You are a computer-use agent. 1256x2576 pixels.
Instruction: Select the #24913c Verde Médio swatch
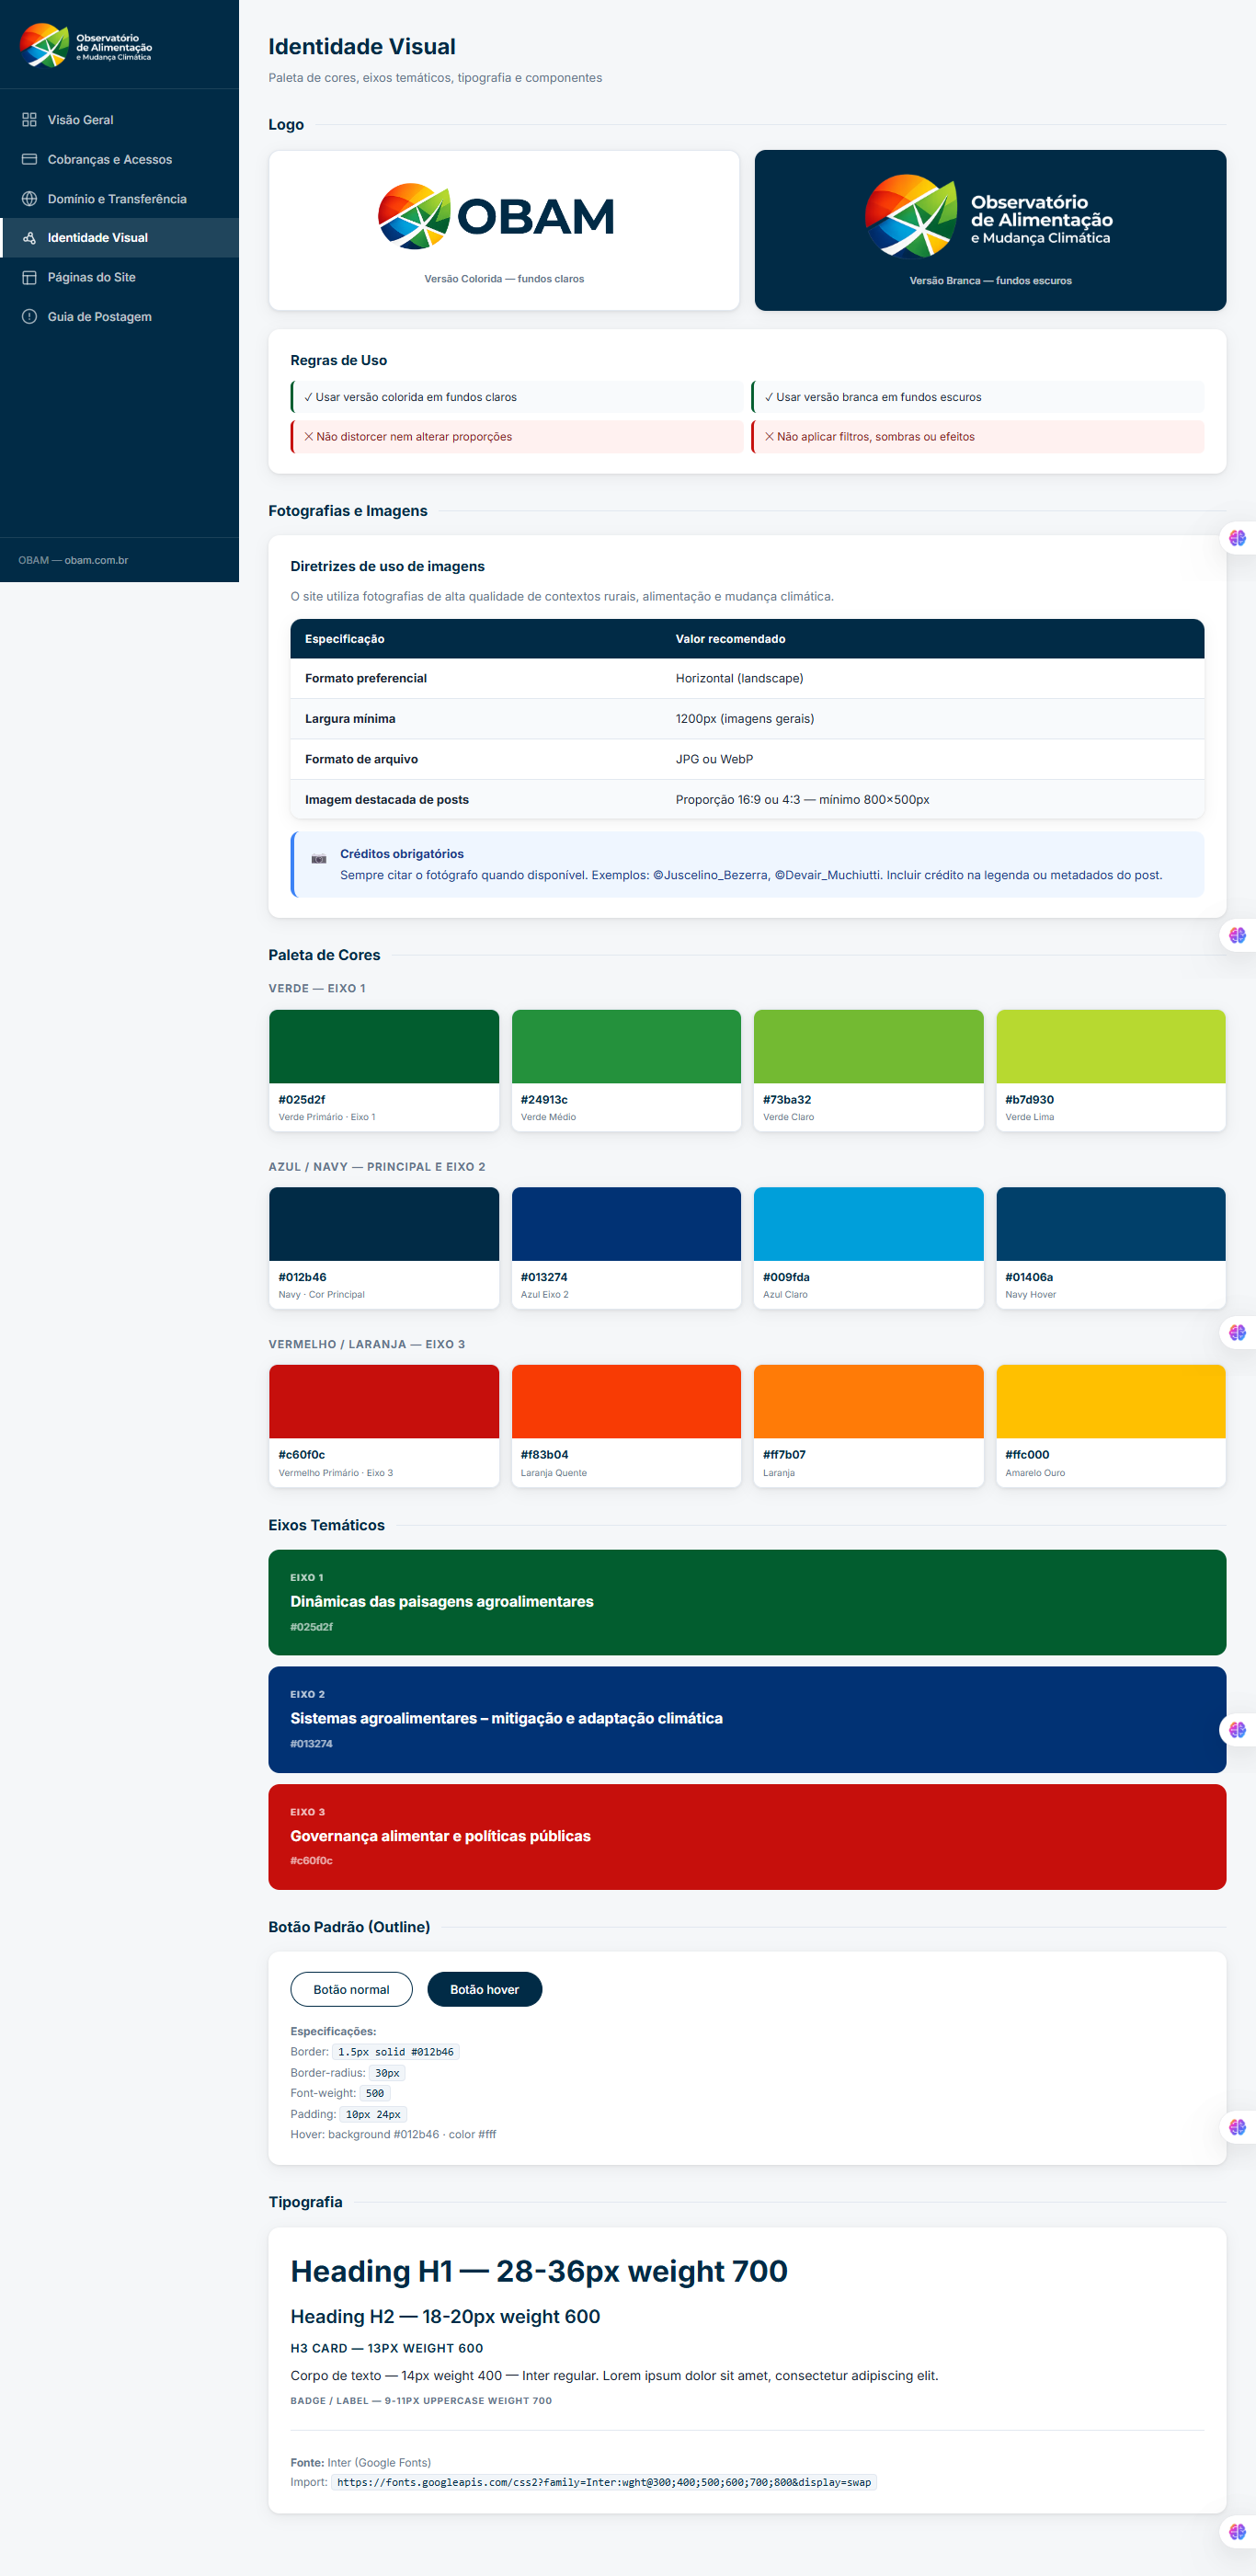point(626,1070)
